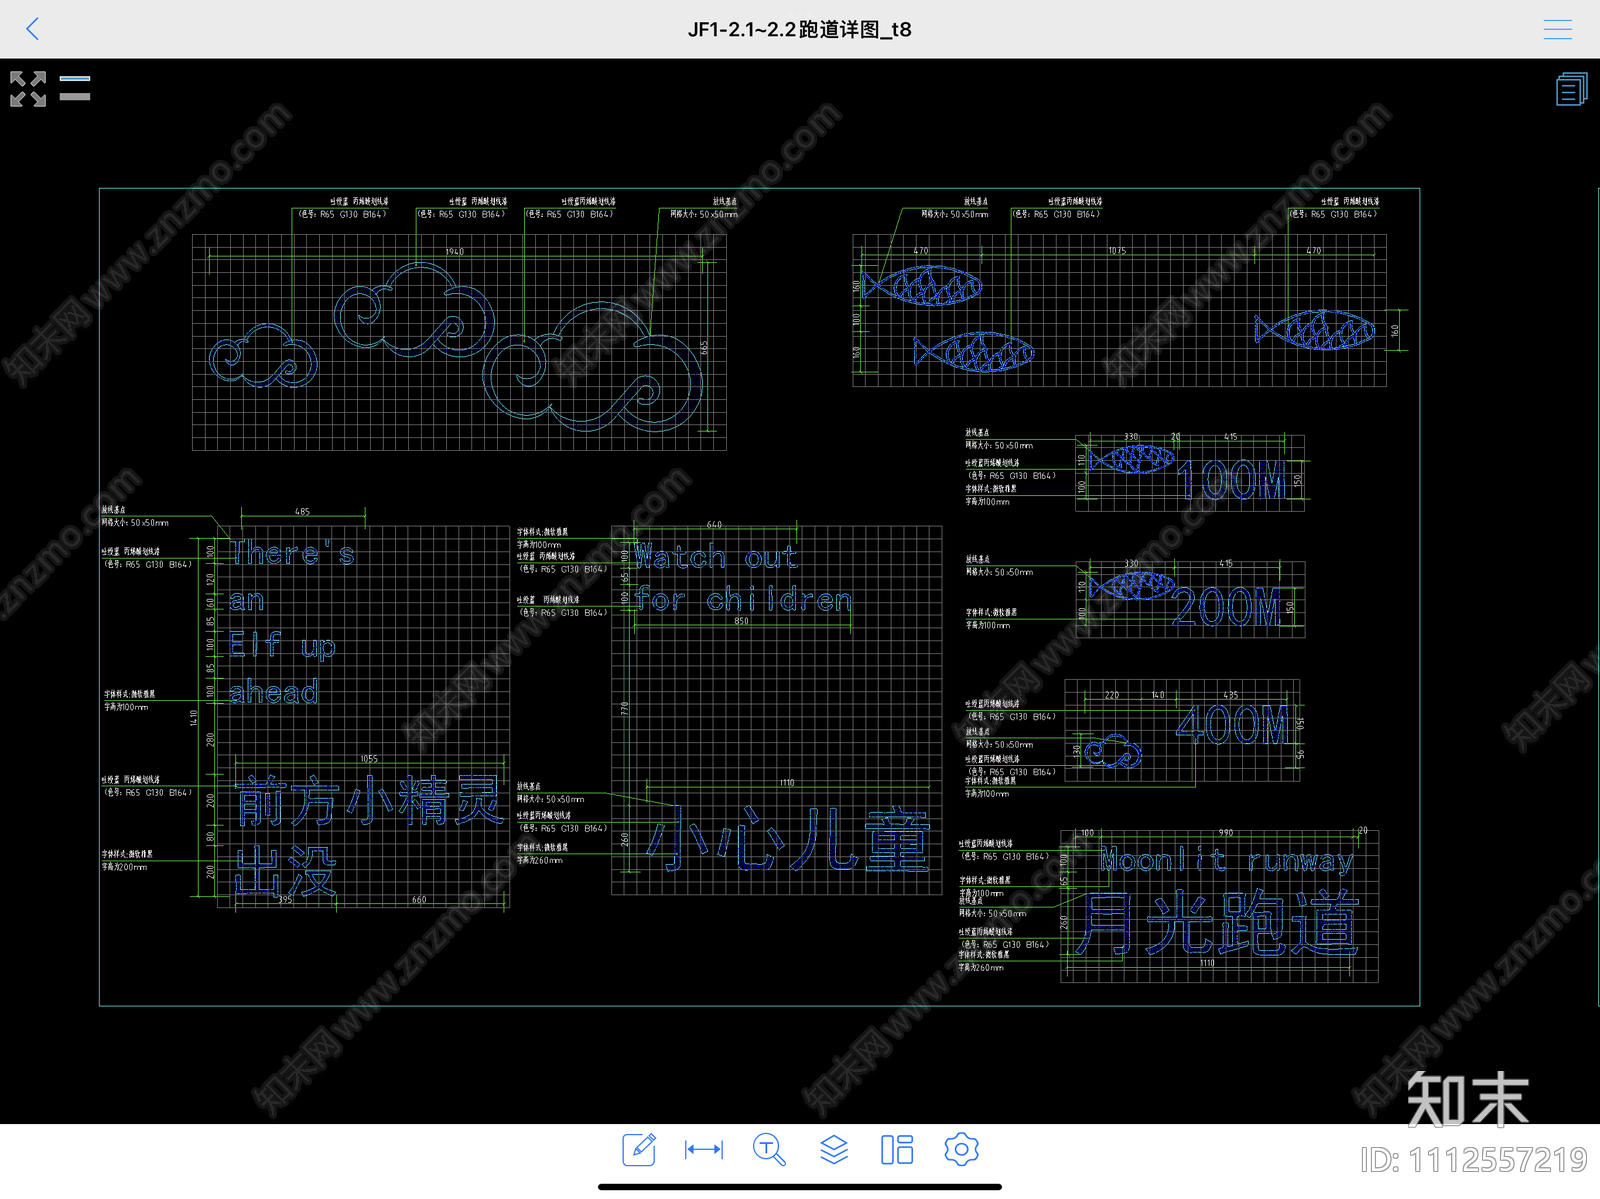The image size is (1600, 1199).
Task: Tap the 'Moonlit runway' text in drawing
Action: click(1227, 860)
